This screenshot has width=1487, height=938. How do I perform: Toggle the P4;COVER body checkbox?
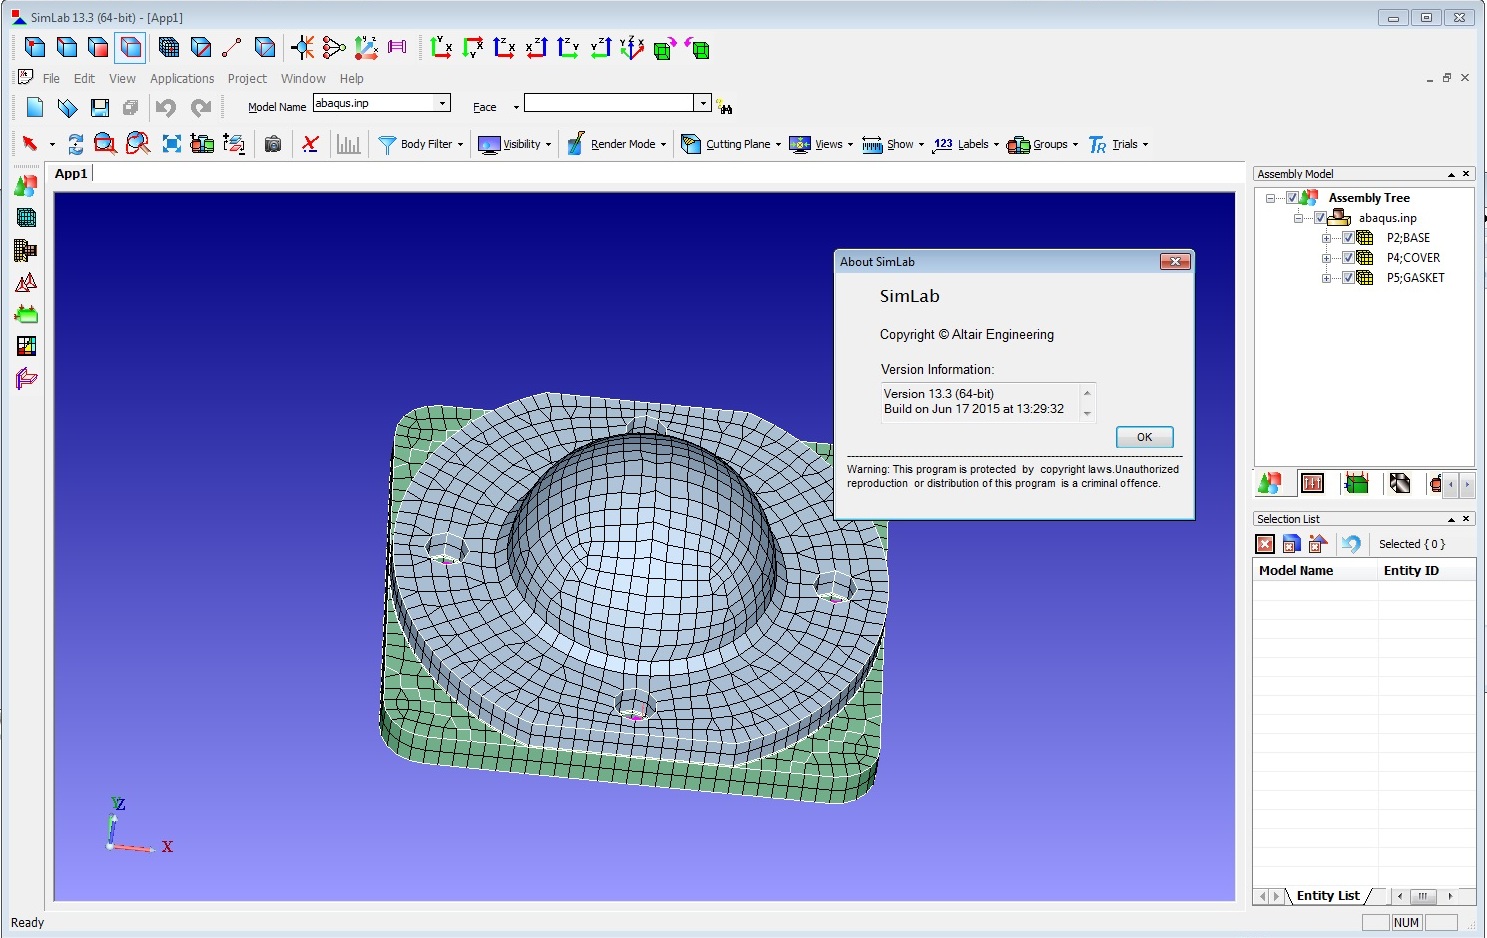pyautogui.click(x=1348, y=258)
